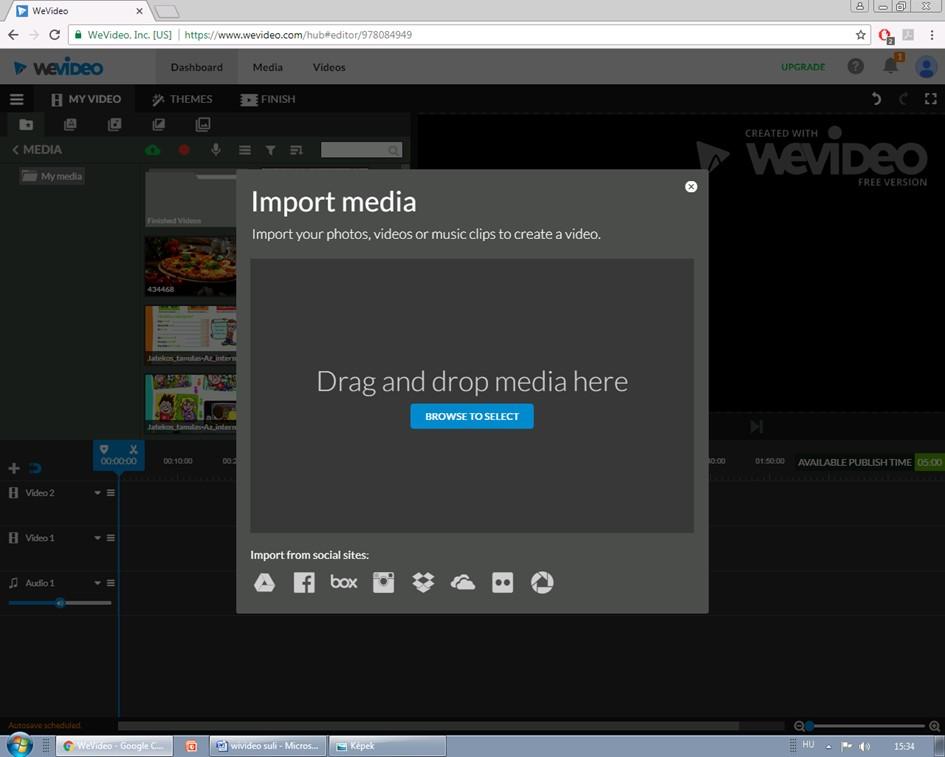Go to Dashboard
The image size is (945, 757).
coord(196,67)
